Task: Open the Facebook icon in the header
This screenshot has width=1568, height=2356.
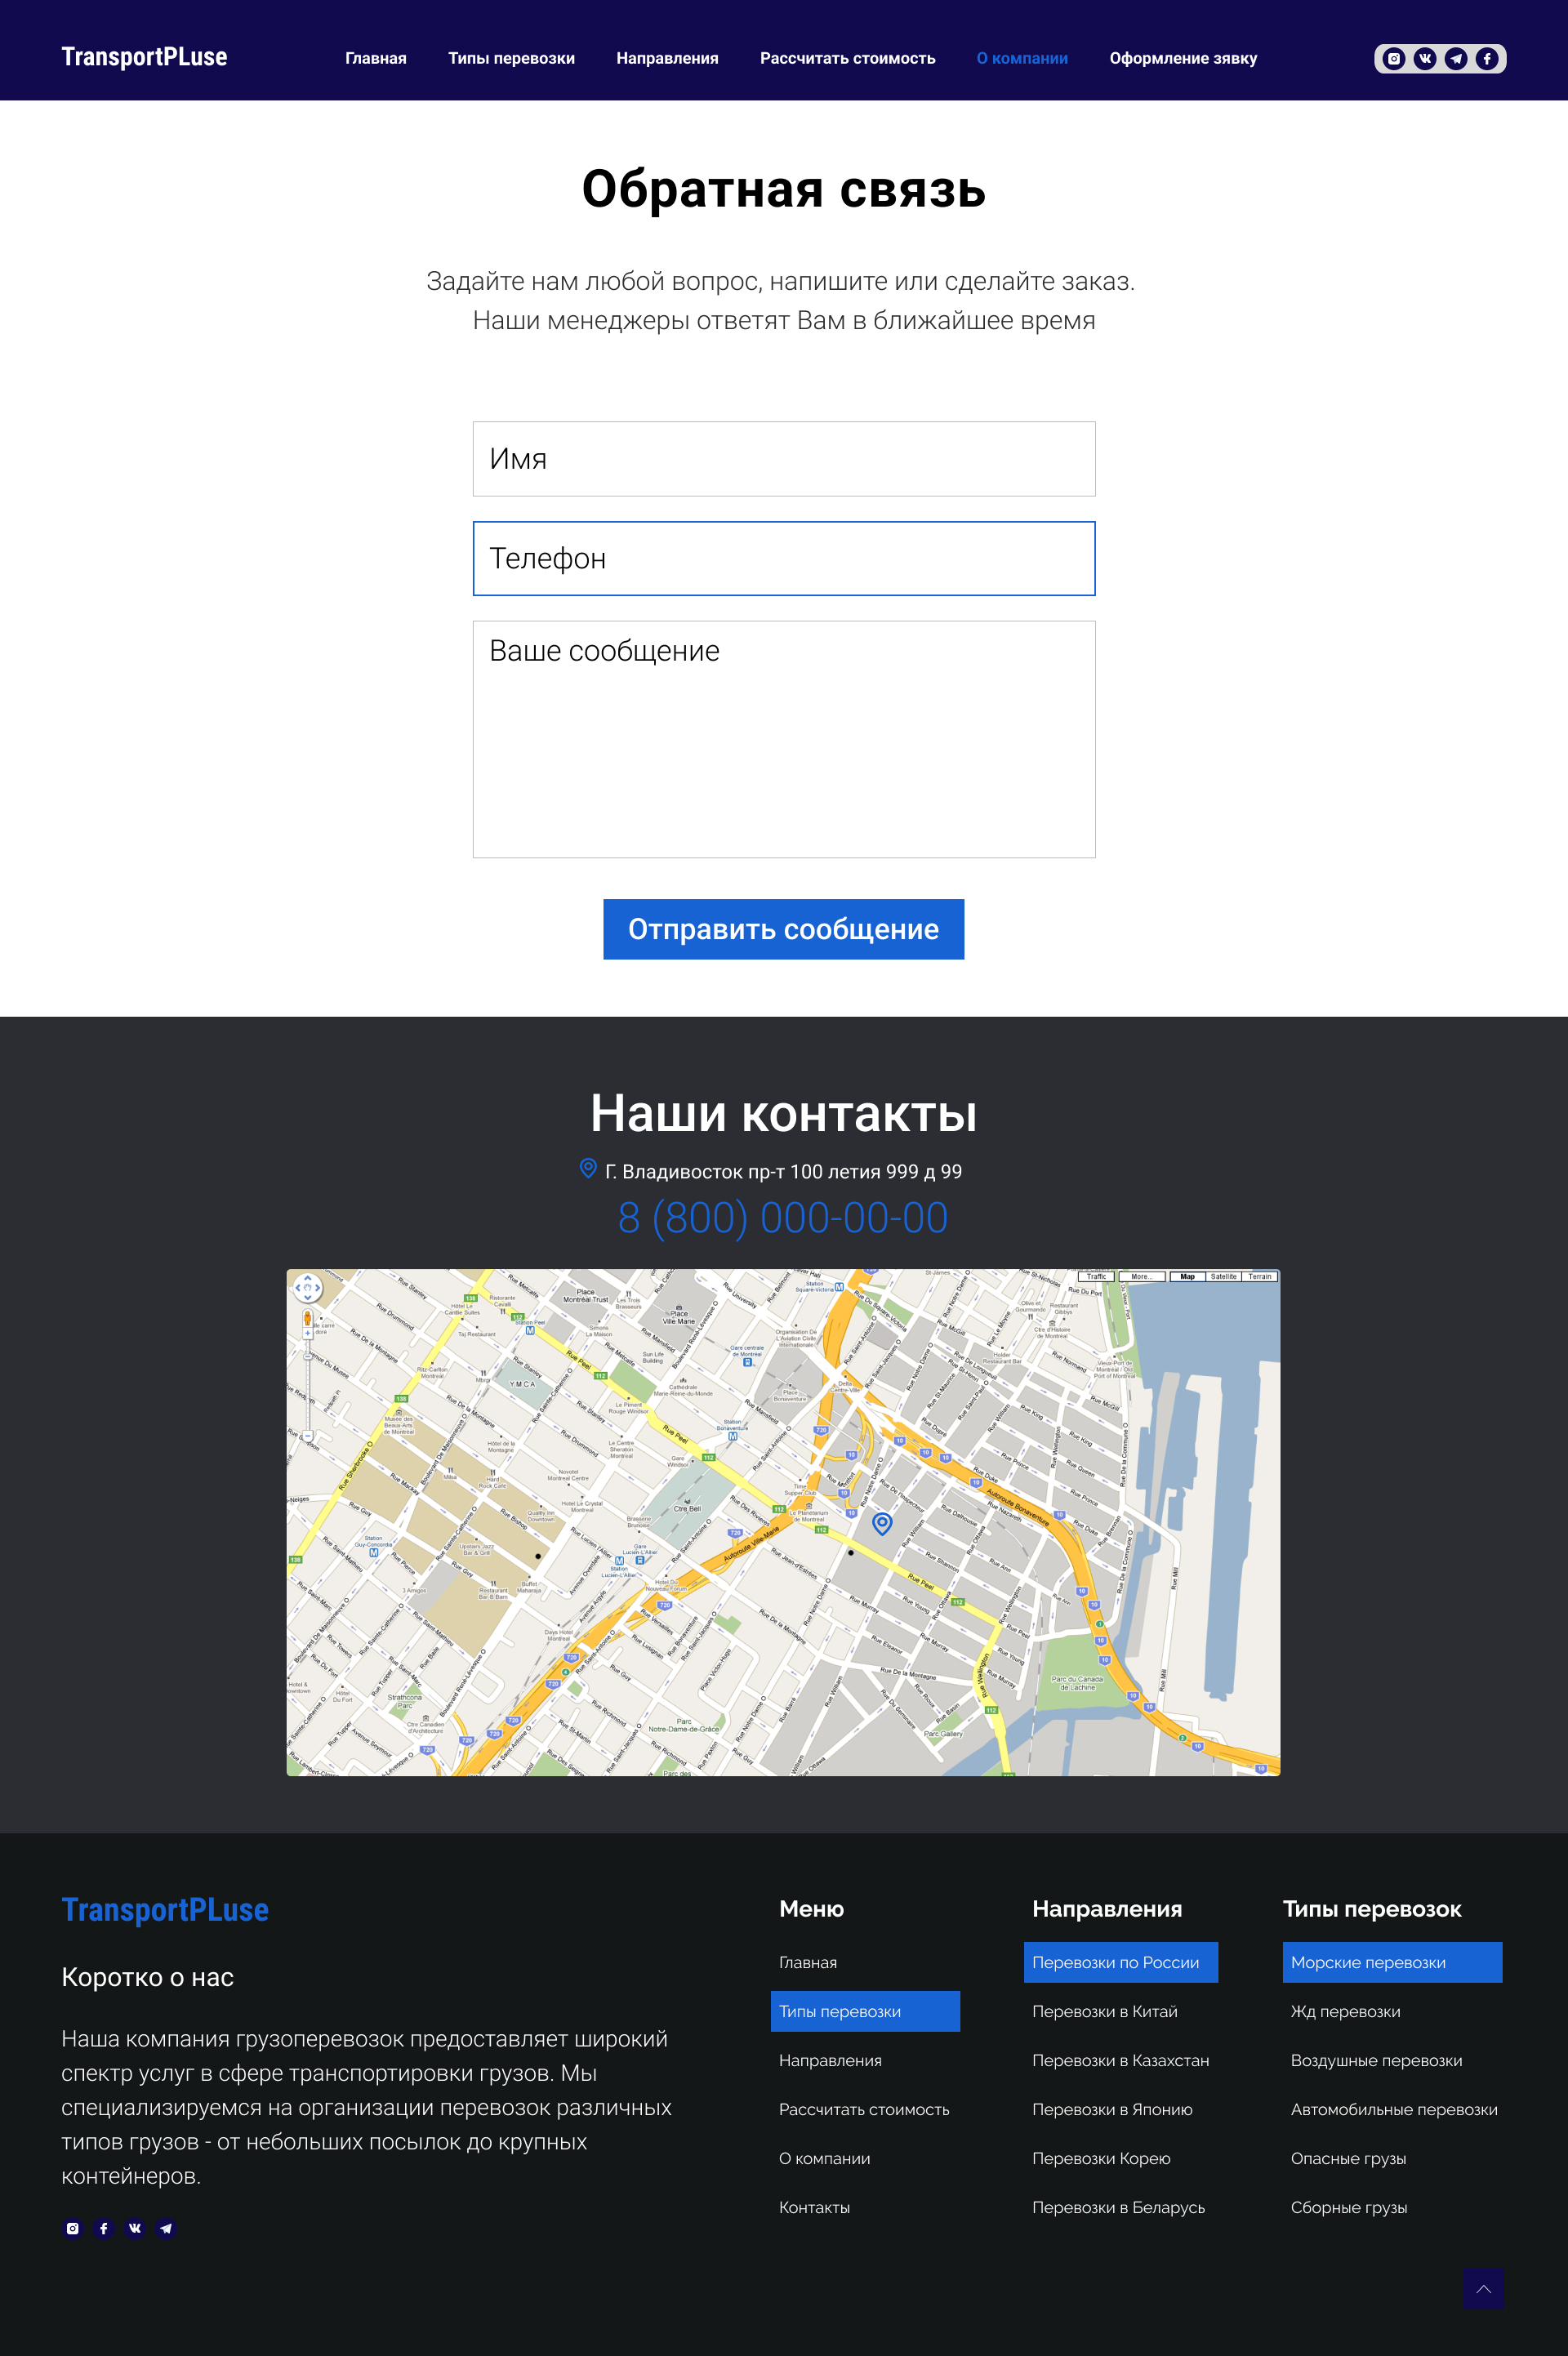Action: coord(1488,59)
